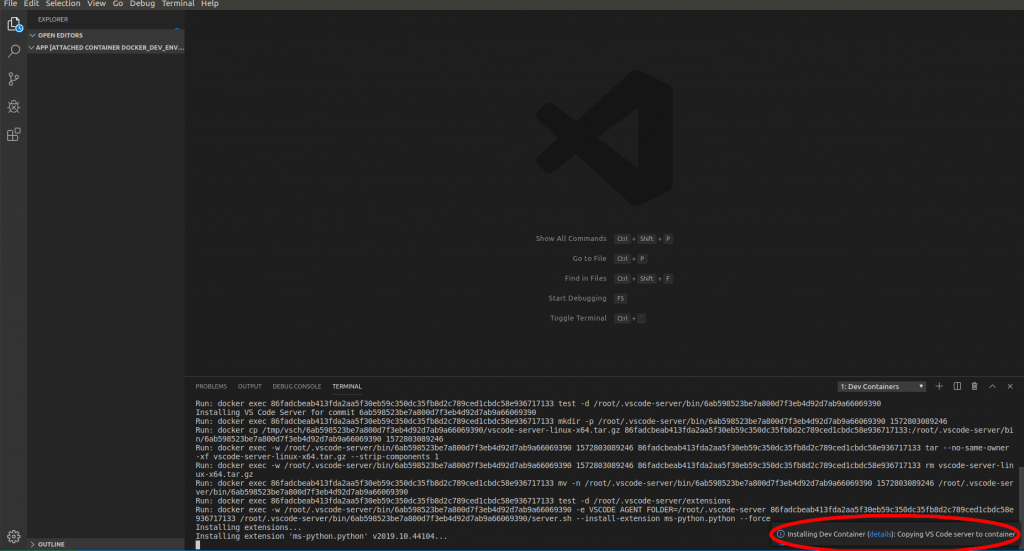The image size is (1024, 551).
Task: Open the Go menu
Action: 118,4
